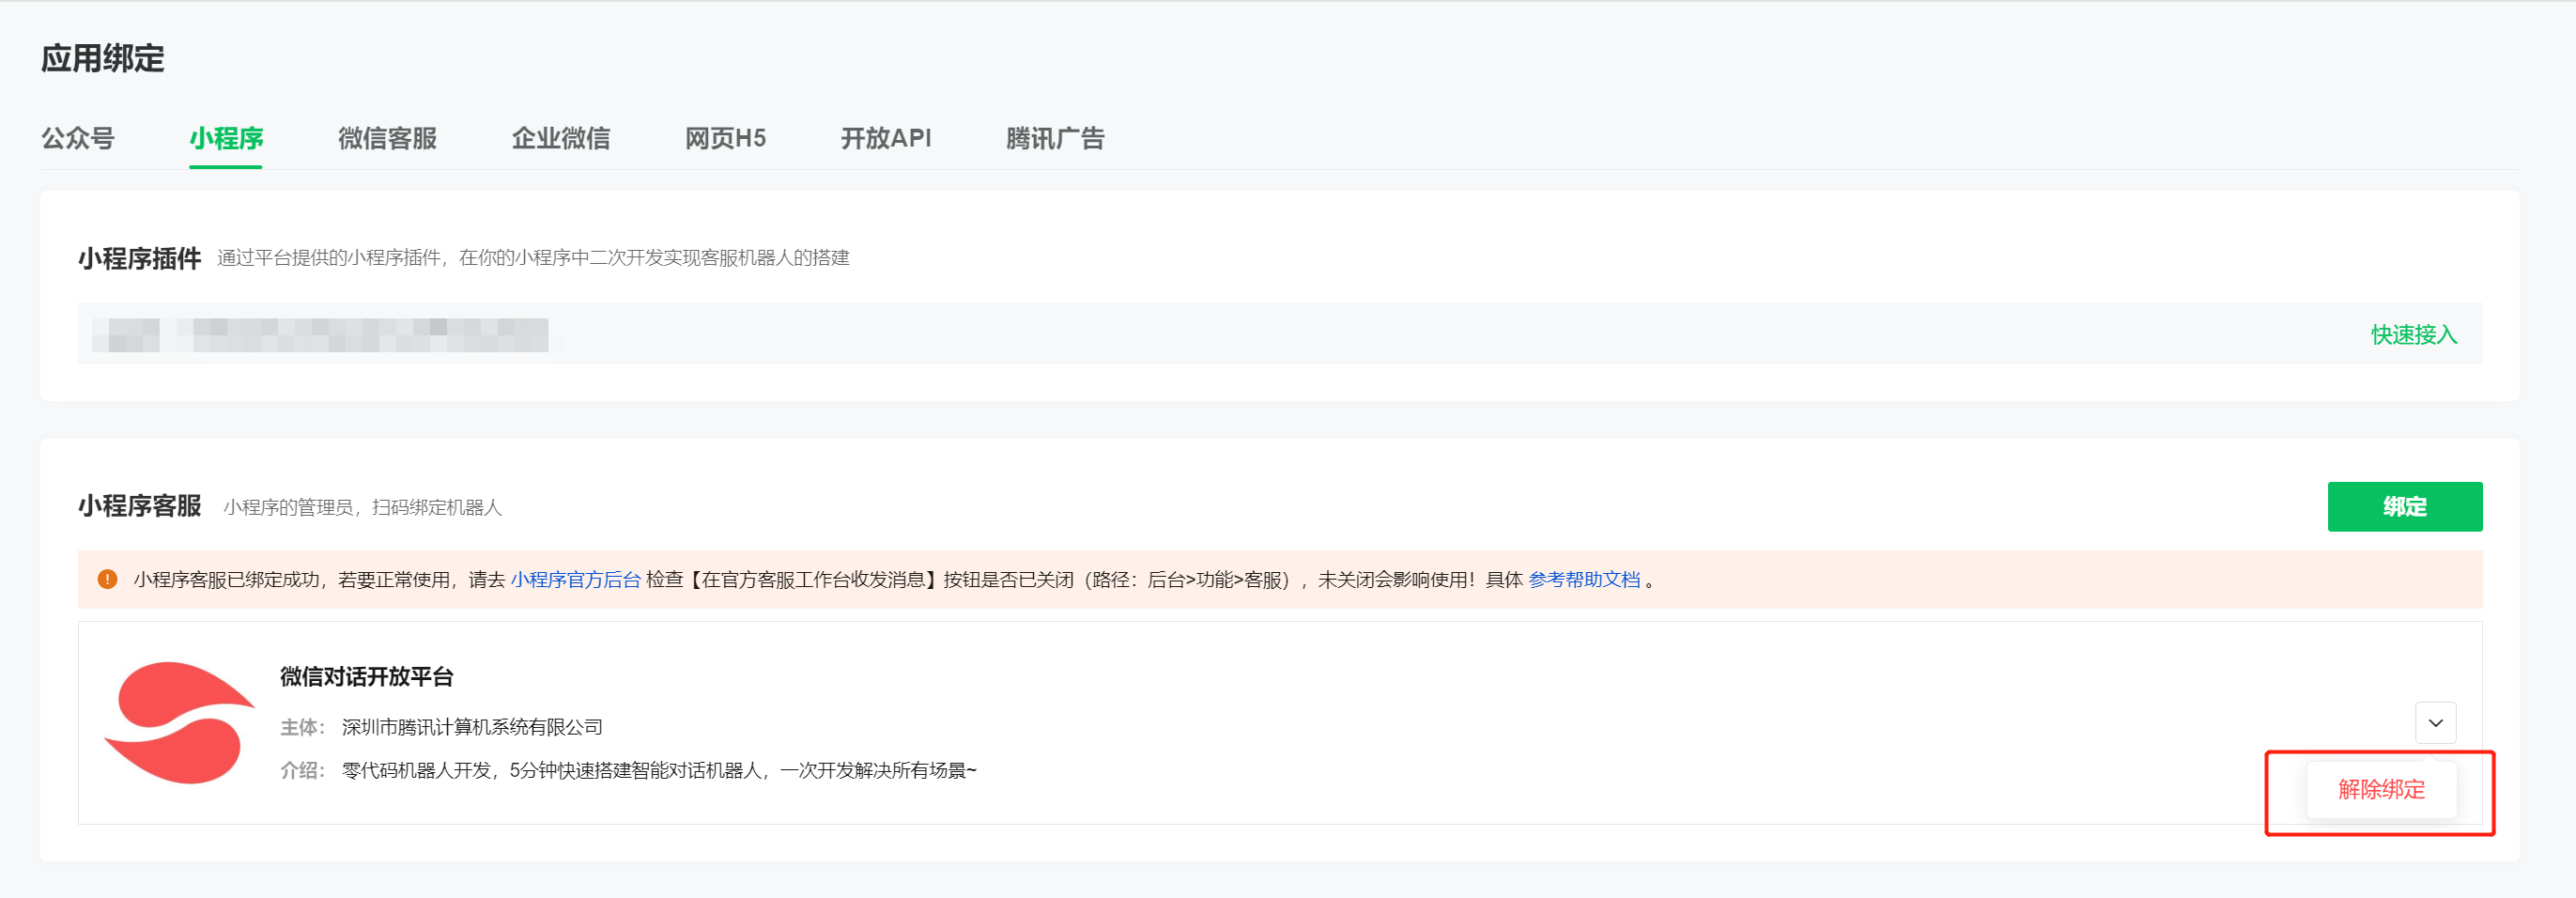The width and height of the screenshot is (2576, 898).
Task: Select the 开放API tab
Action: (887, 139)
